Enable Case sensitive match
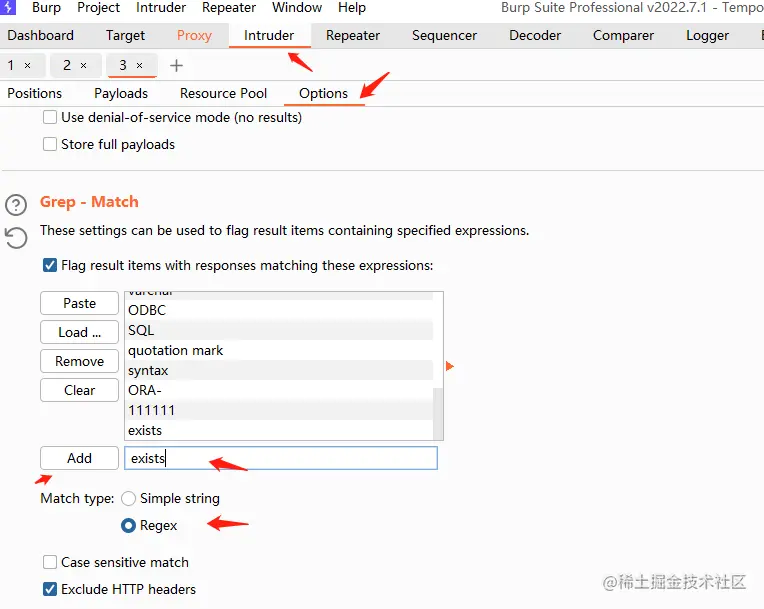 (50, 562)
